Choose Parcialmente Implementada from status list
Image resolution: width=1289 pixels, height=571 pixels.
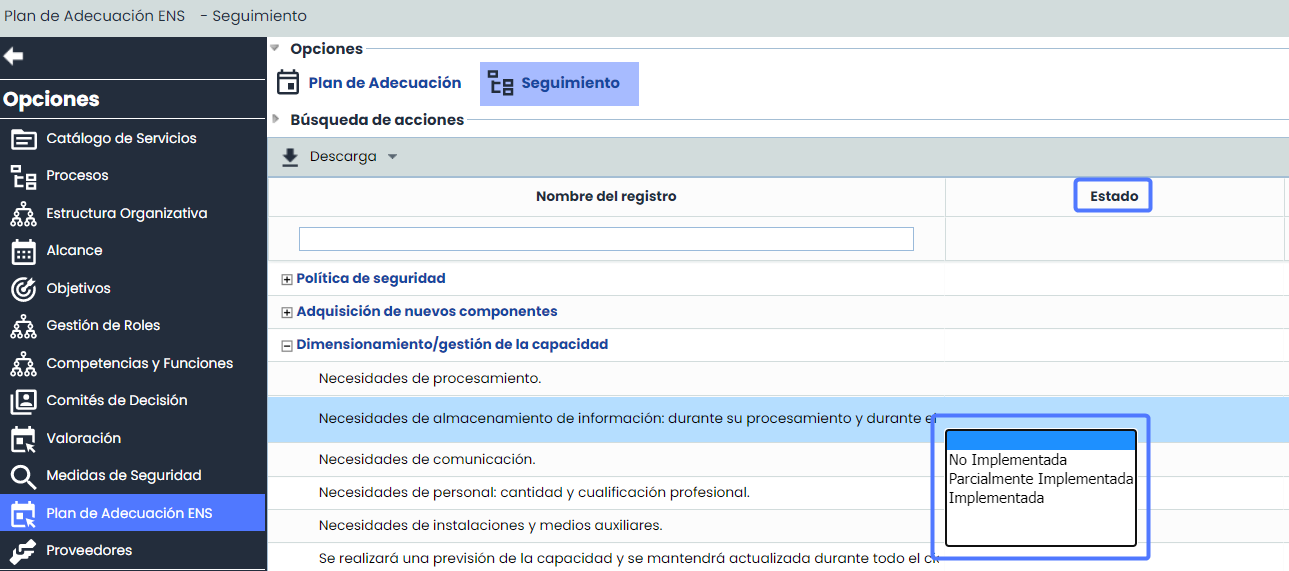tap(1040, 479)
